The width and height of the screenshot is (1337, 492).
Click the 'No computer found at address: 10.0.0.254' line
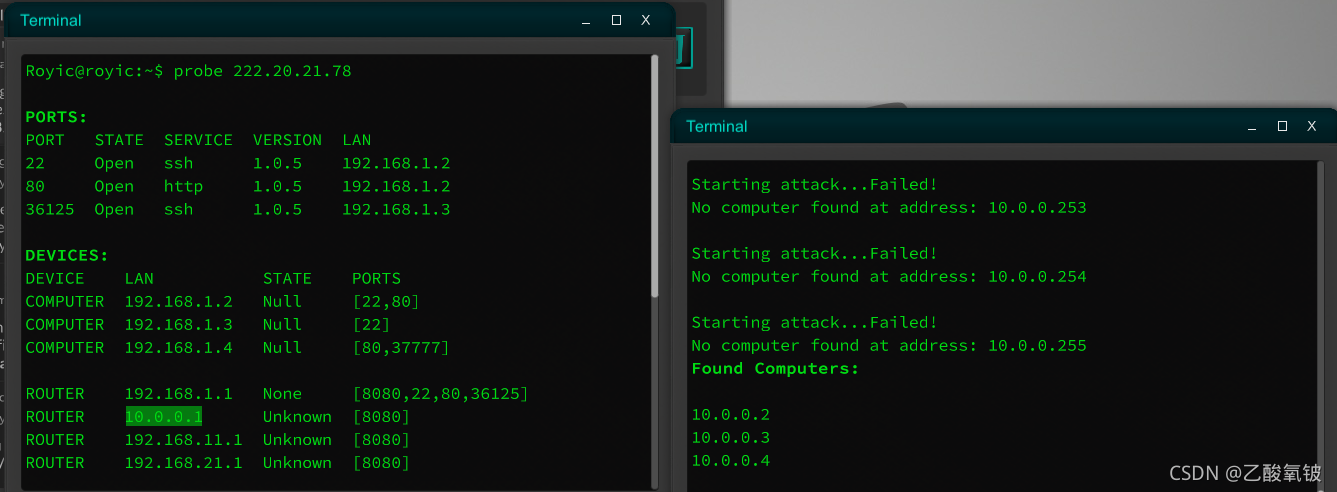[889, 276]
